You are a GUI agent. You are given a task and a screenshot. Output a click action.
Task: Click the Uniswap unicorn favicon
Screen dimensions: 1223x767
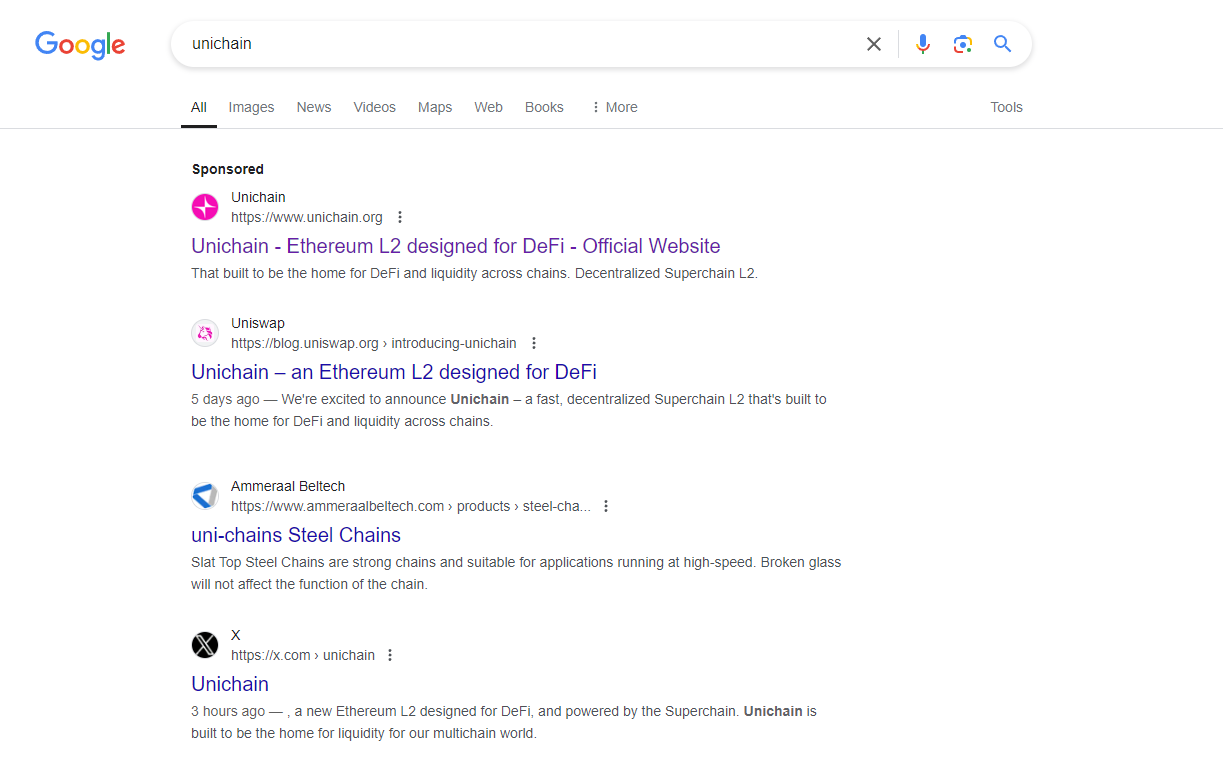205,333
